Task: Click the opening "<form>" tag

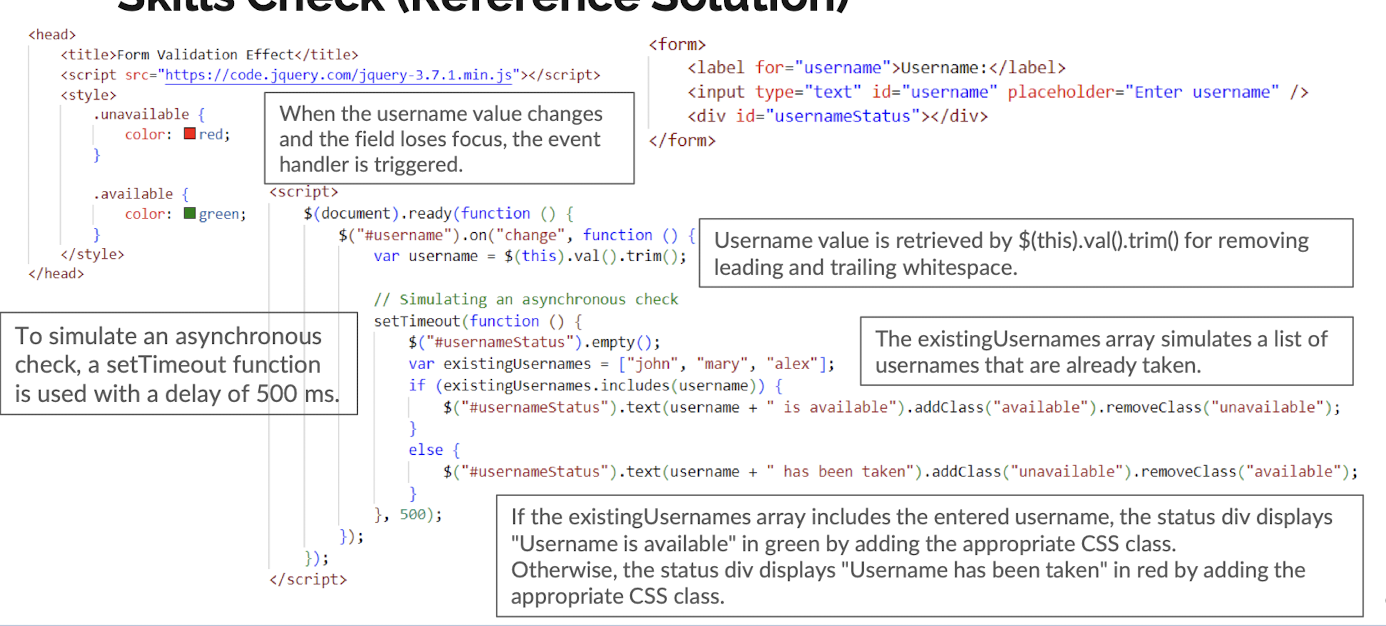Action: pos(677,44)
